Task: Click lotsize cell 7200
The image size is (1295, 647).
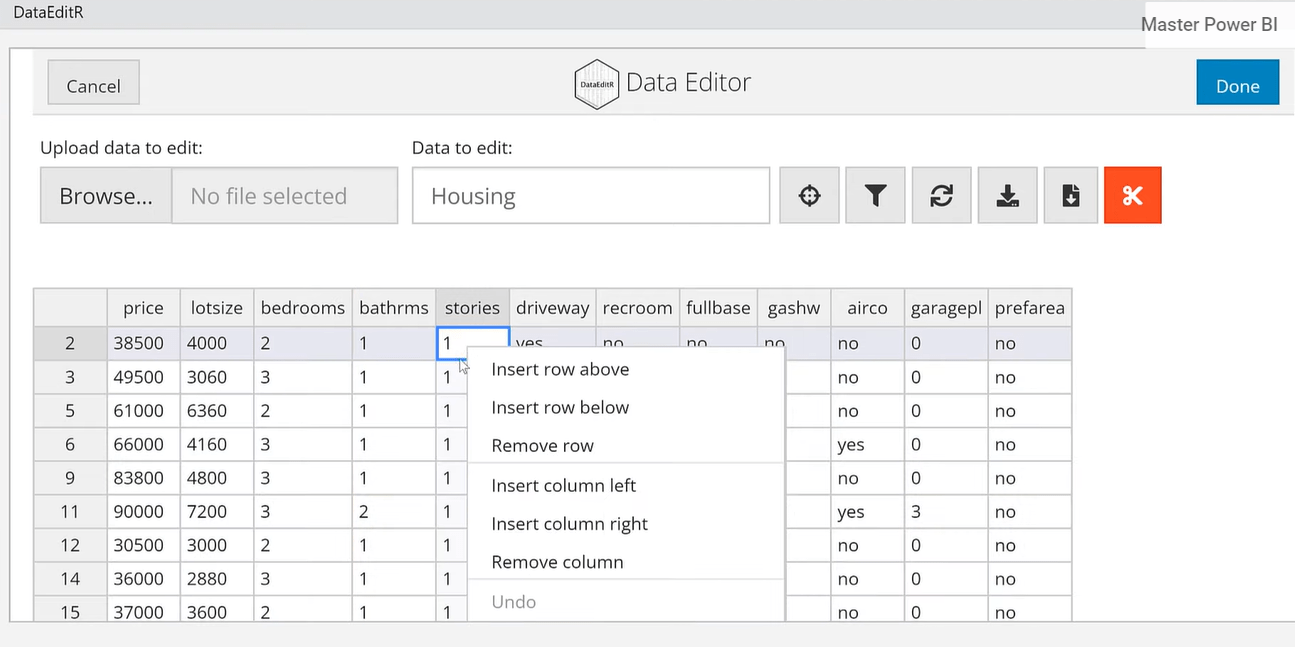Action: click(x=217, y=511)
